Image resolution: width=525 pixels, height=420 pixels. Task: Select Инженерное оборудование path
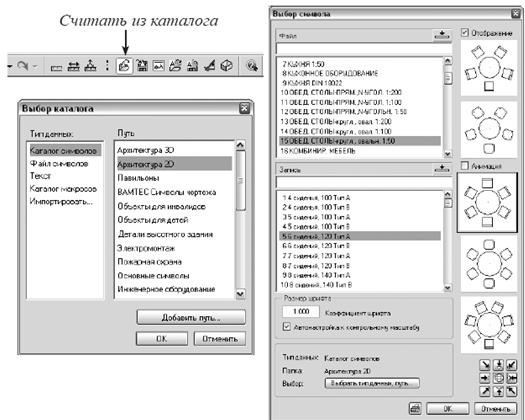[x=166, y=289]
